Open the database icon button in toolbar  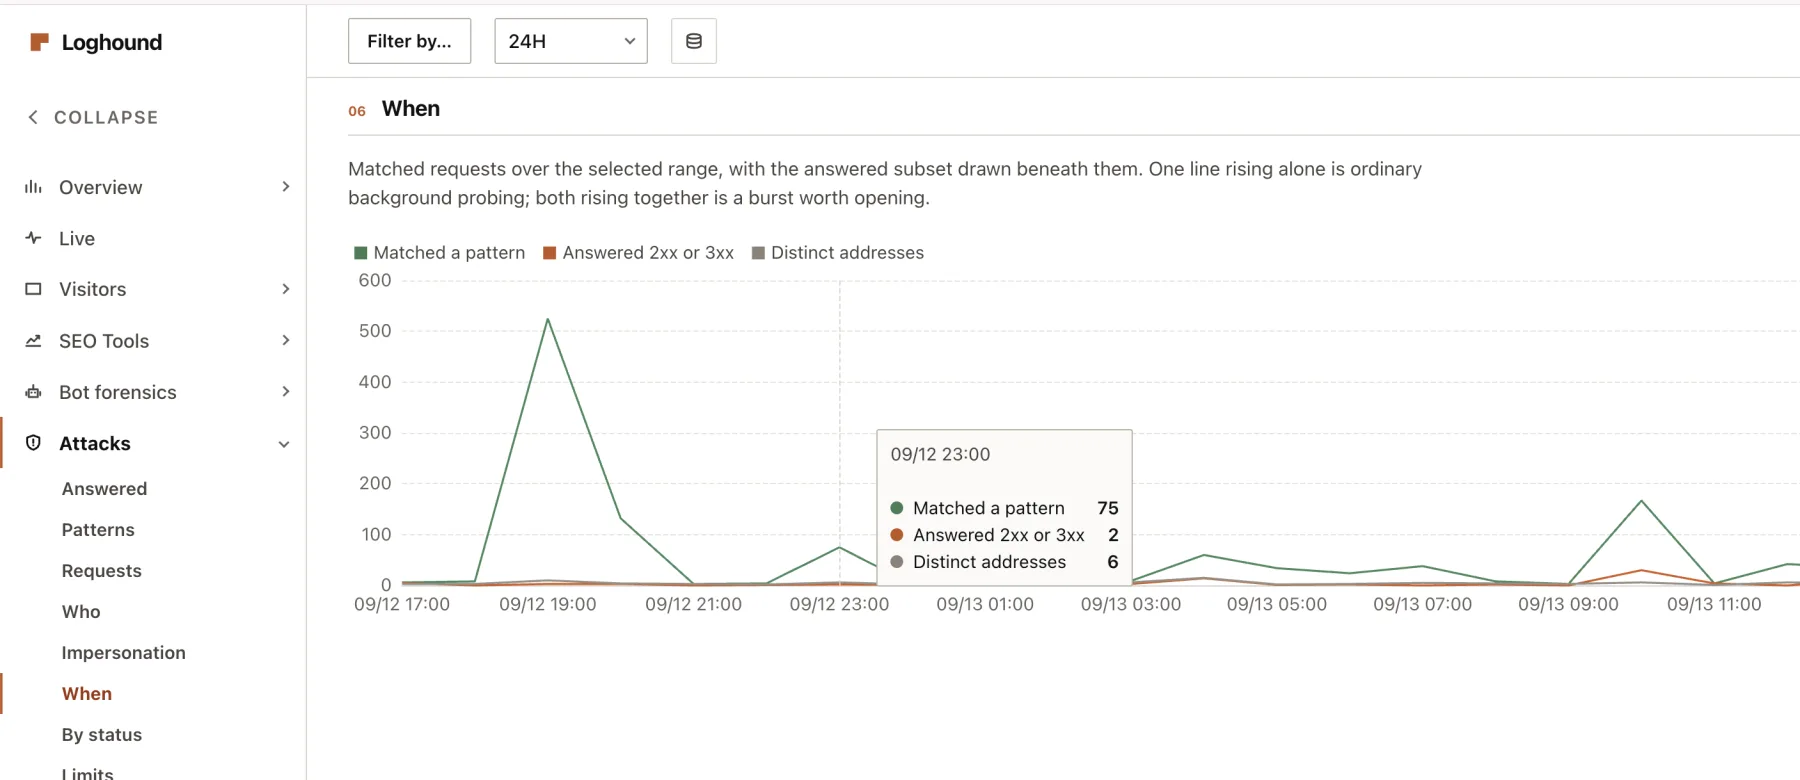pos(694,41)
